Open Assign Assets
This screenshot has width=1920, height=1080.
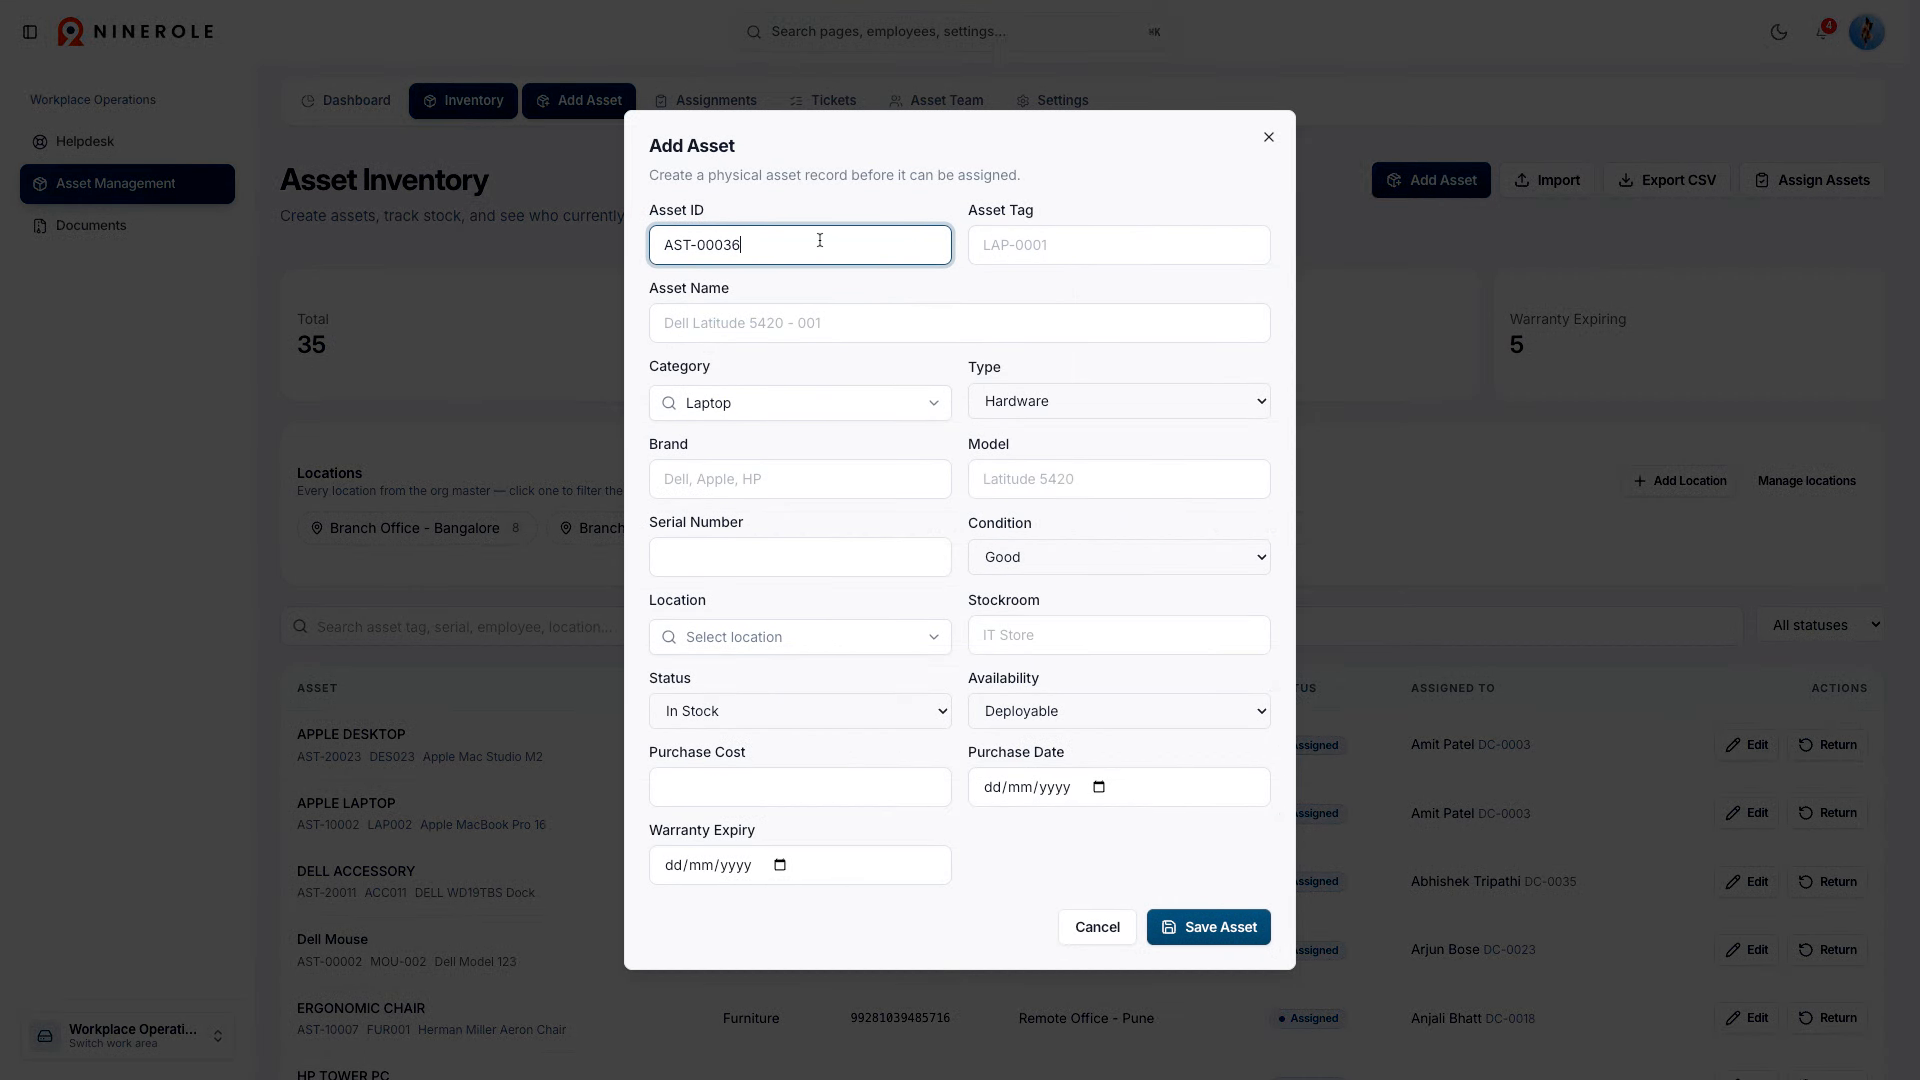(1812, 180)
